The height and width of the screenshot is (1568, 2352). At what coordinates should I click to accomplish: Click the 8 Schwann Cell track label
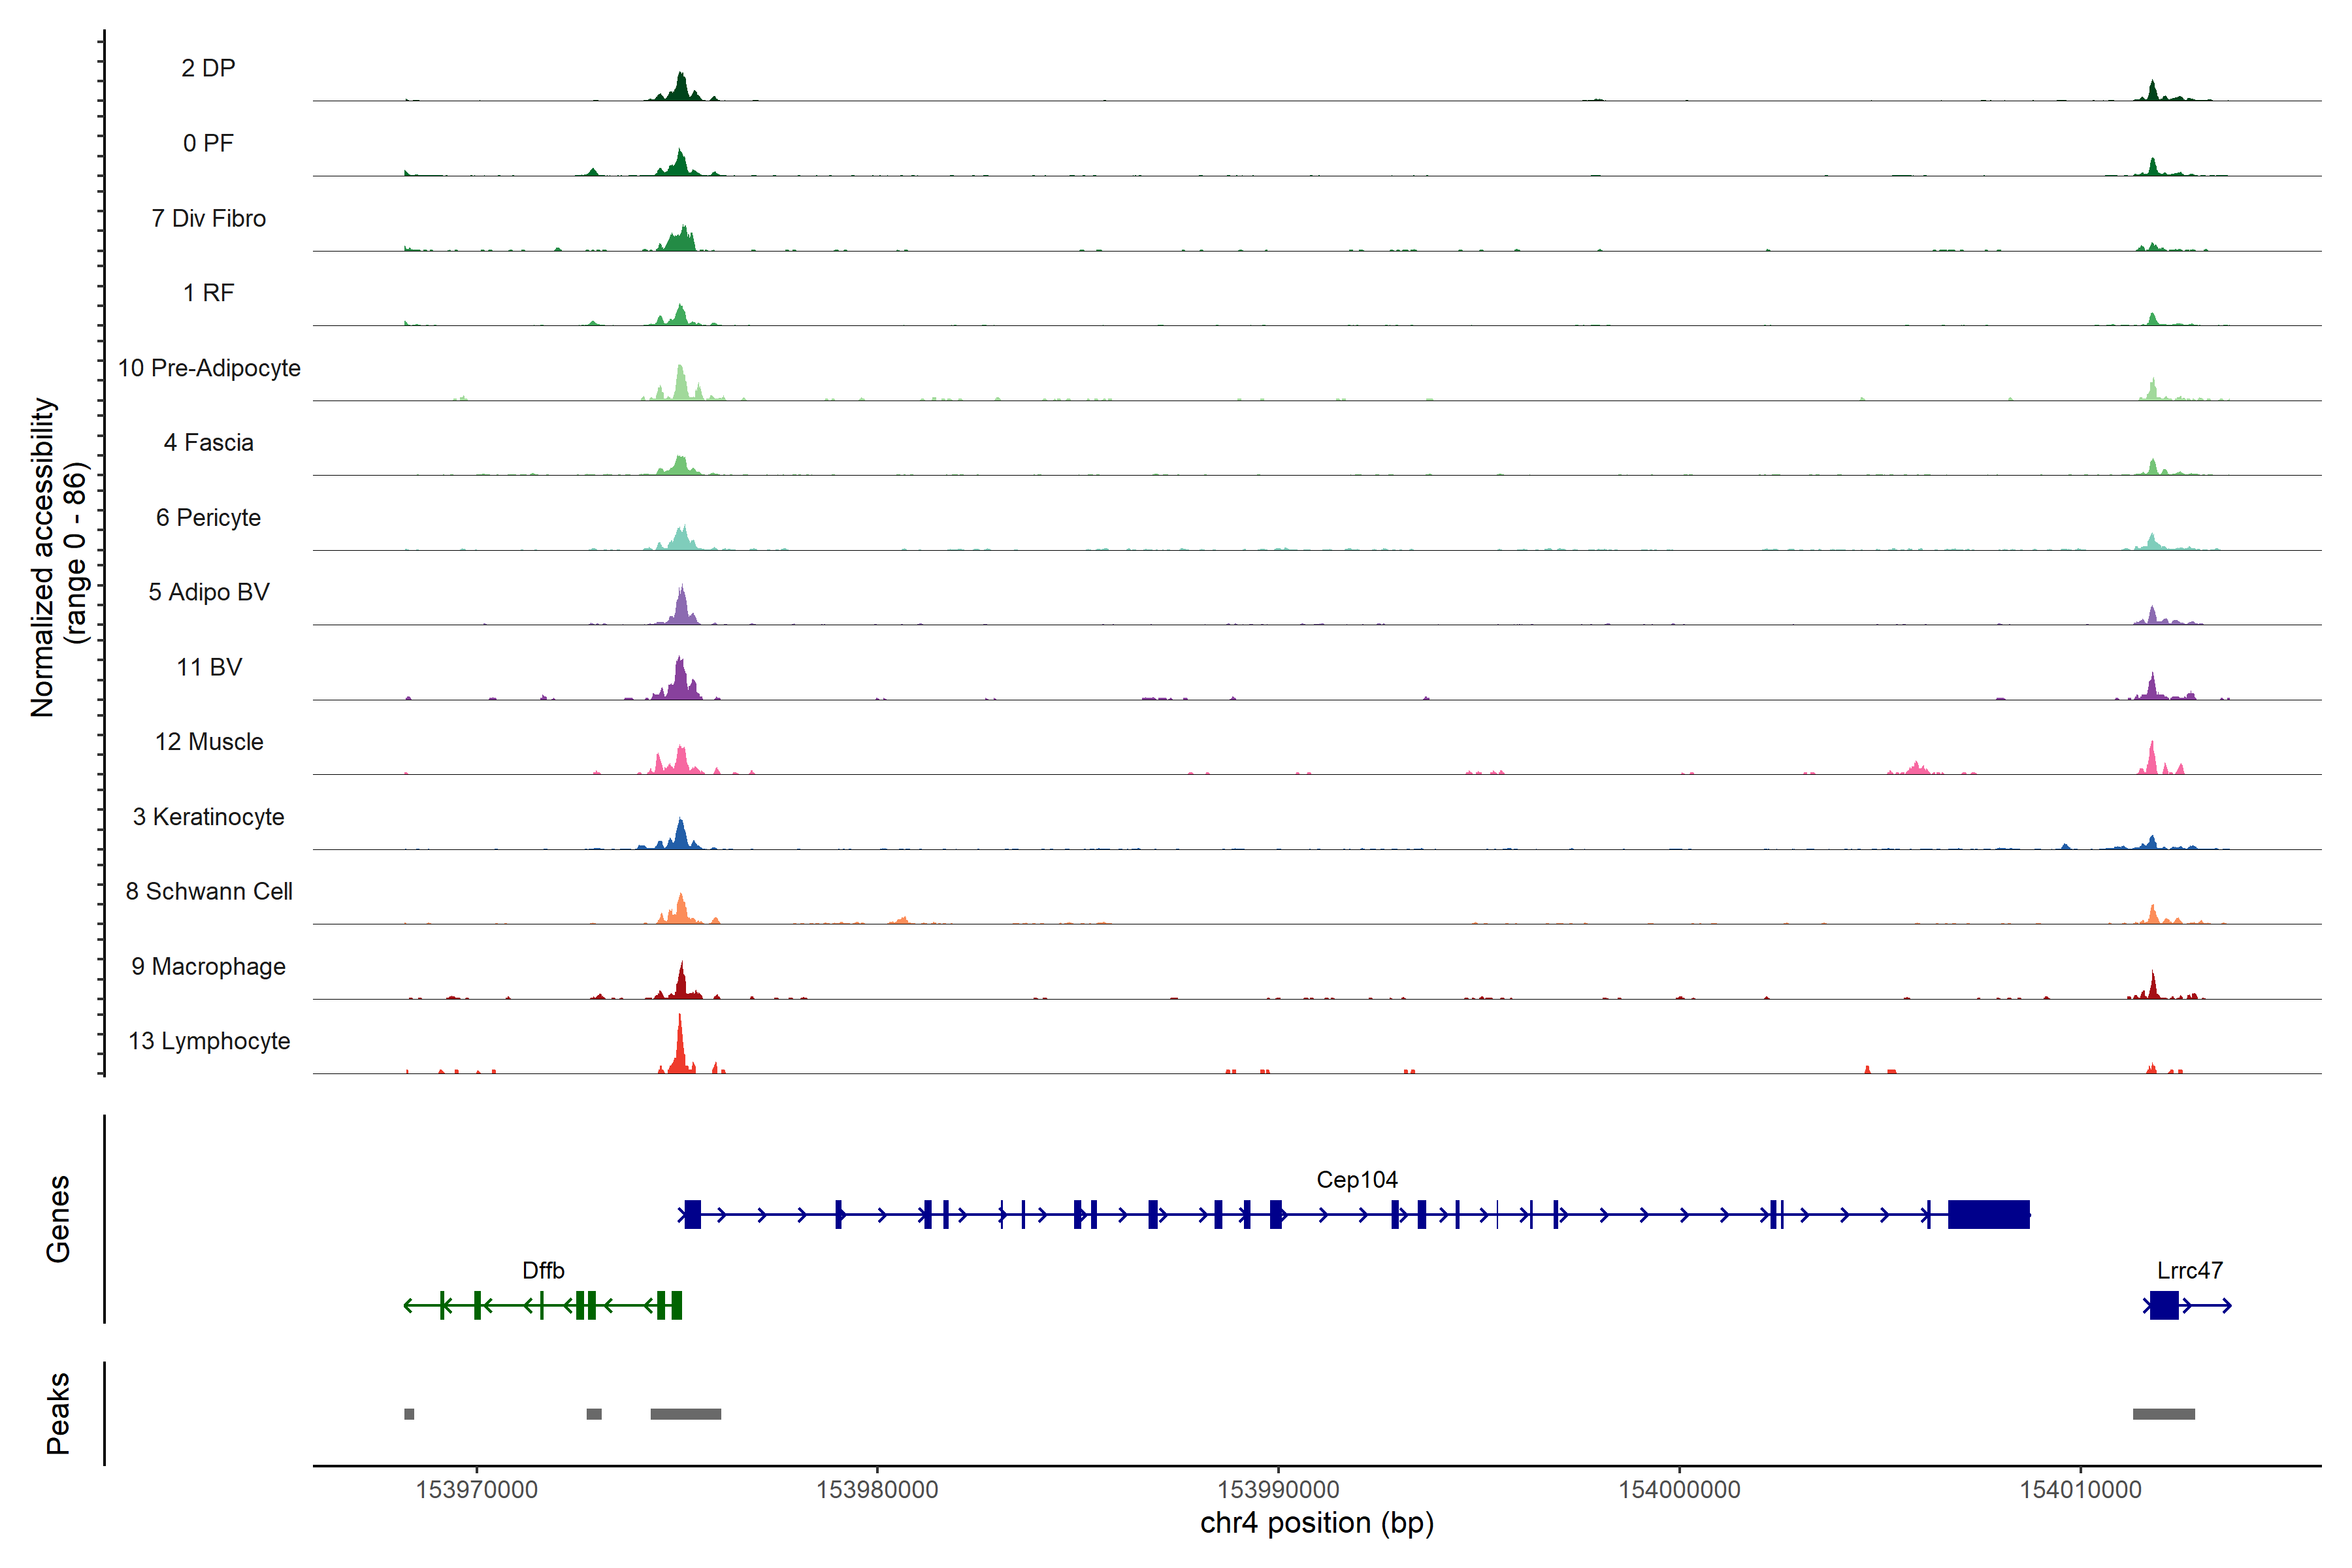[x=209, y=891]
